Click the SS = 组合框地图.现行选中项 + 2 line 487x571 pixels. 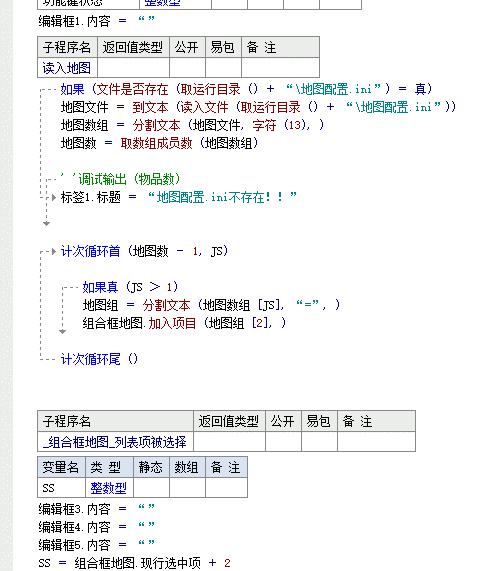135,563
